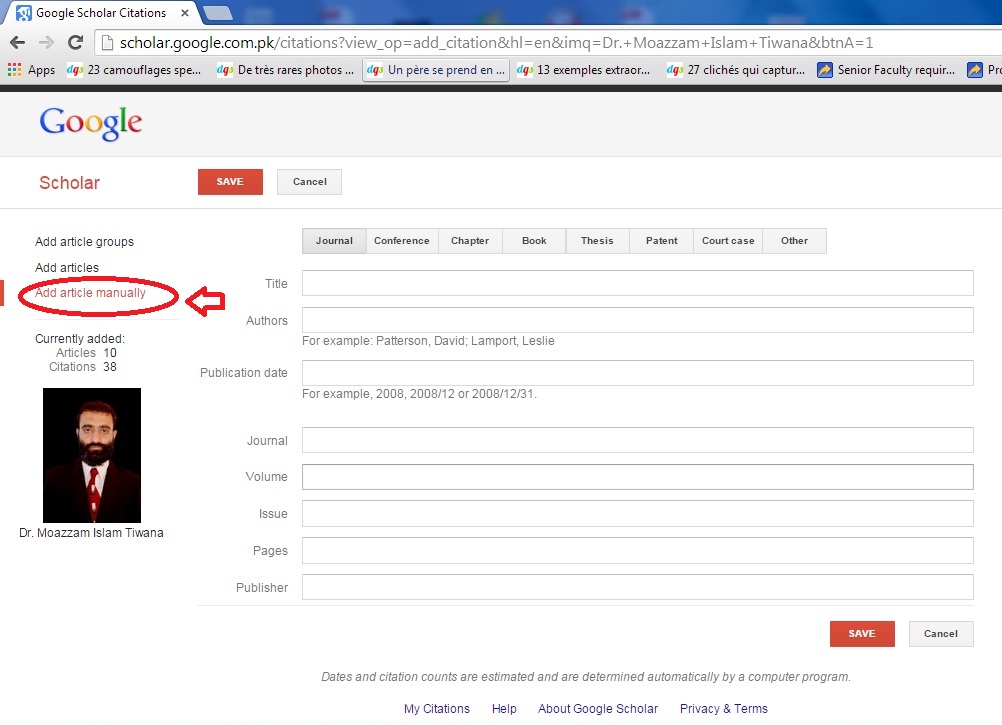Click the Google logo
Screen dimensions: 1002x725
pos(89,122)
